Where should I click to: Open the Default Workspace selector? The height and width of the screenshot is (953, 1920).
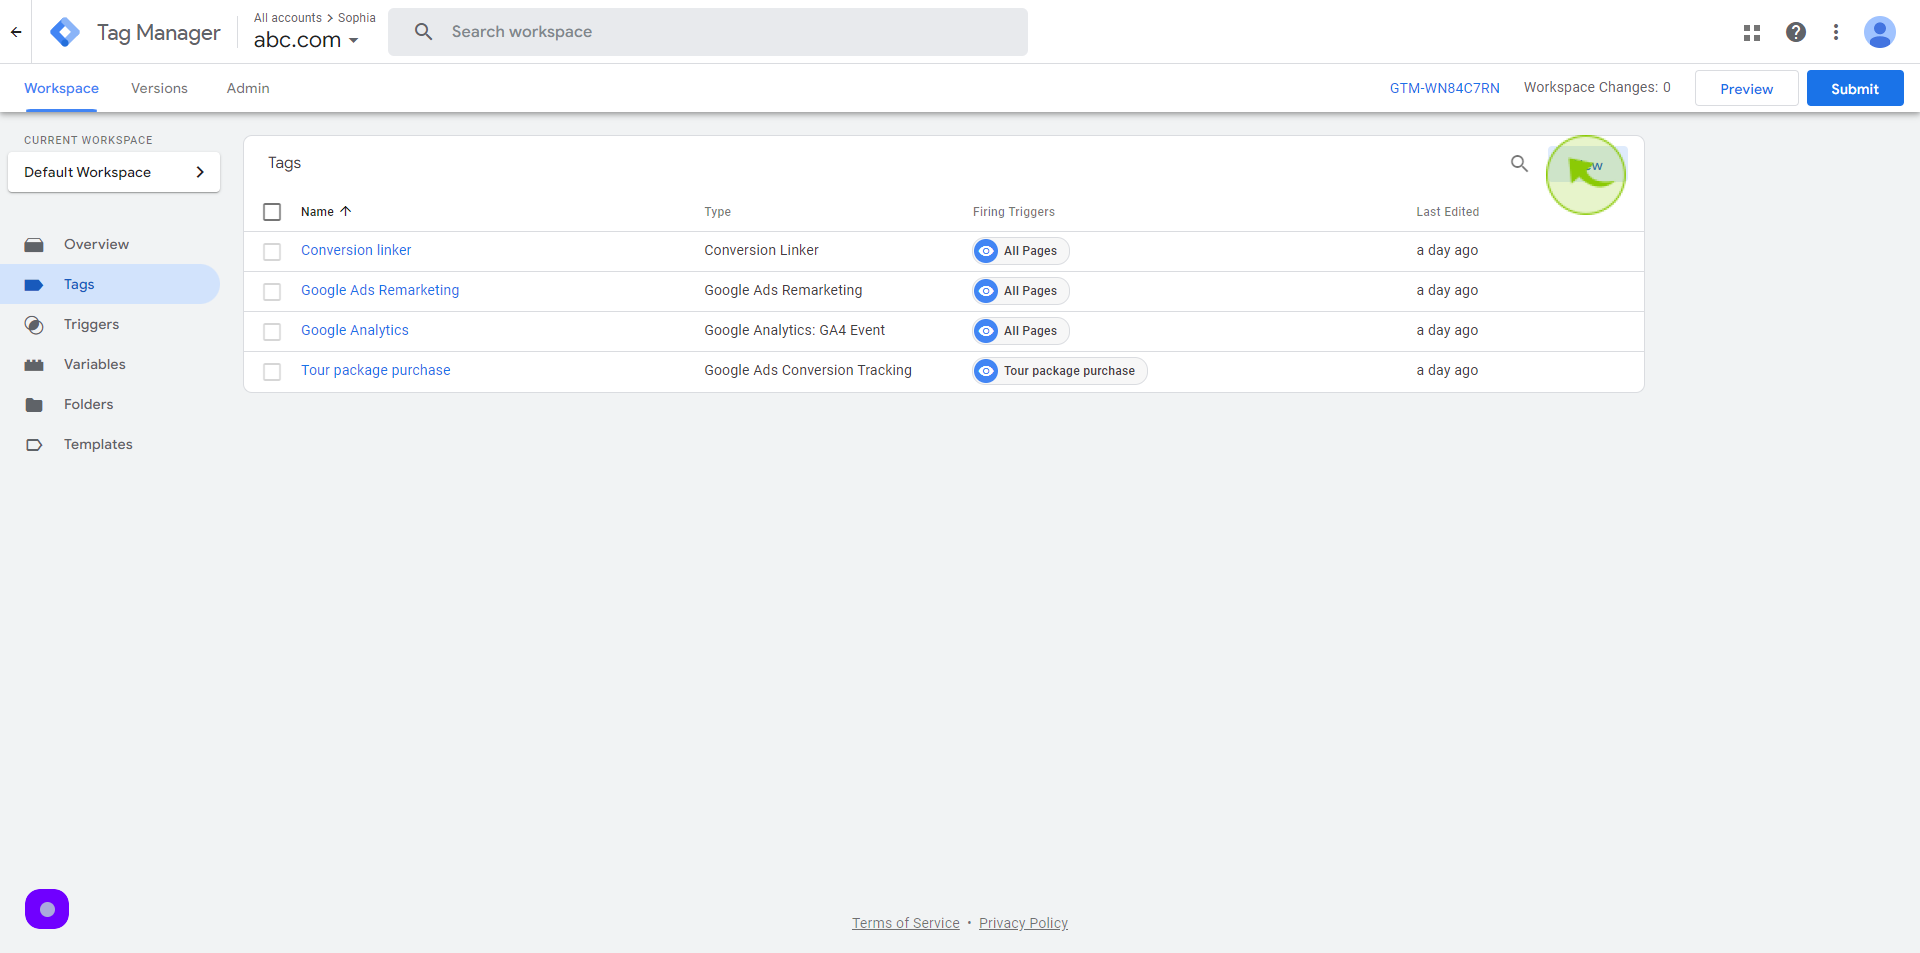coord(114,172)
